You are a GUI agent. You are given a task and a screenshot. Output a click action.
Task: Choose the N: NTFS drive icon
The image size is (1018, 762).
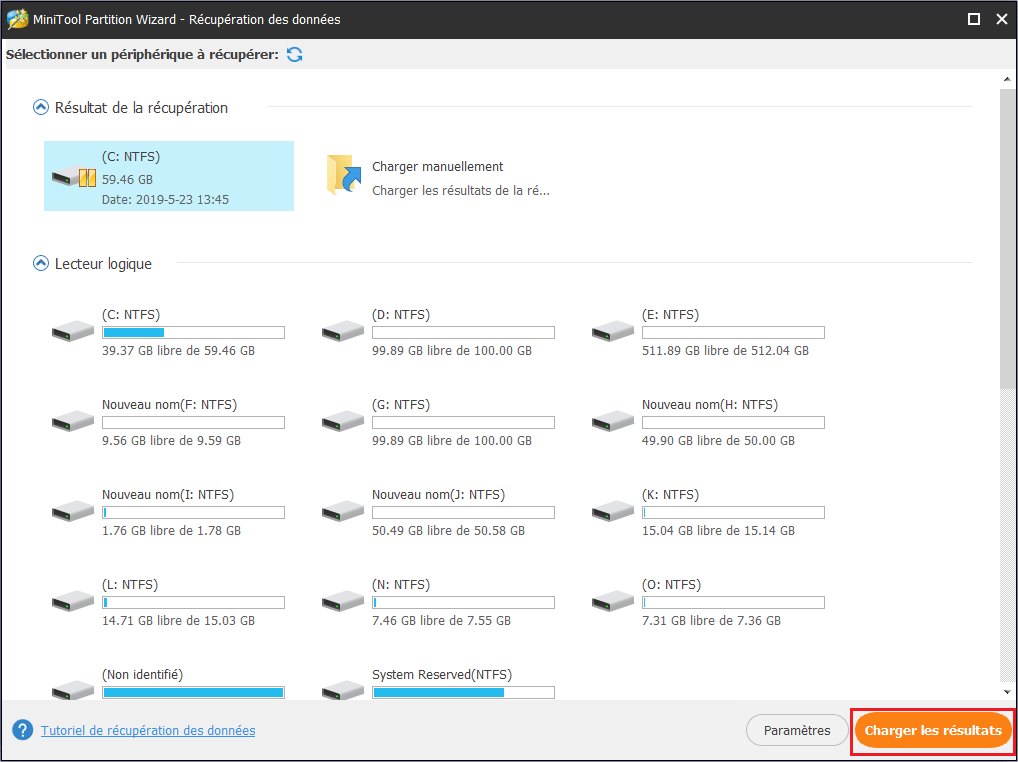pyautogui.click(x=343, y=601)
